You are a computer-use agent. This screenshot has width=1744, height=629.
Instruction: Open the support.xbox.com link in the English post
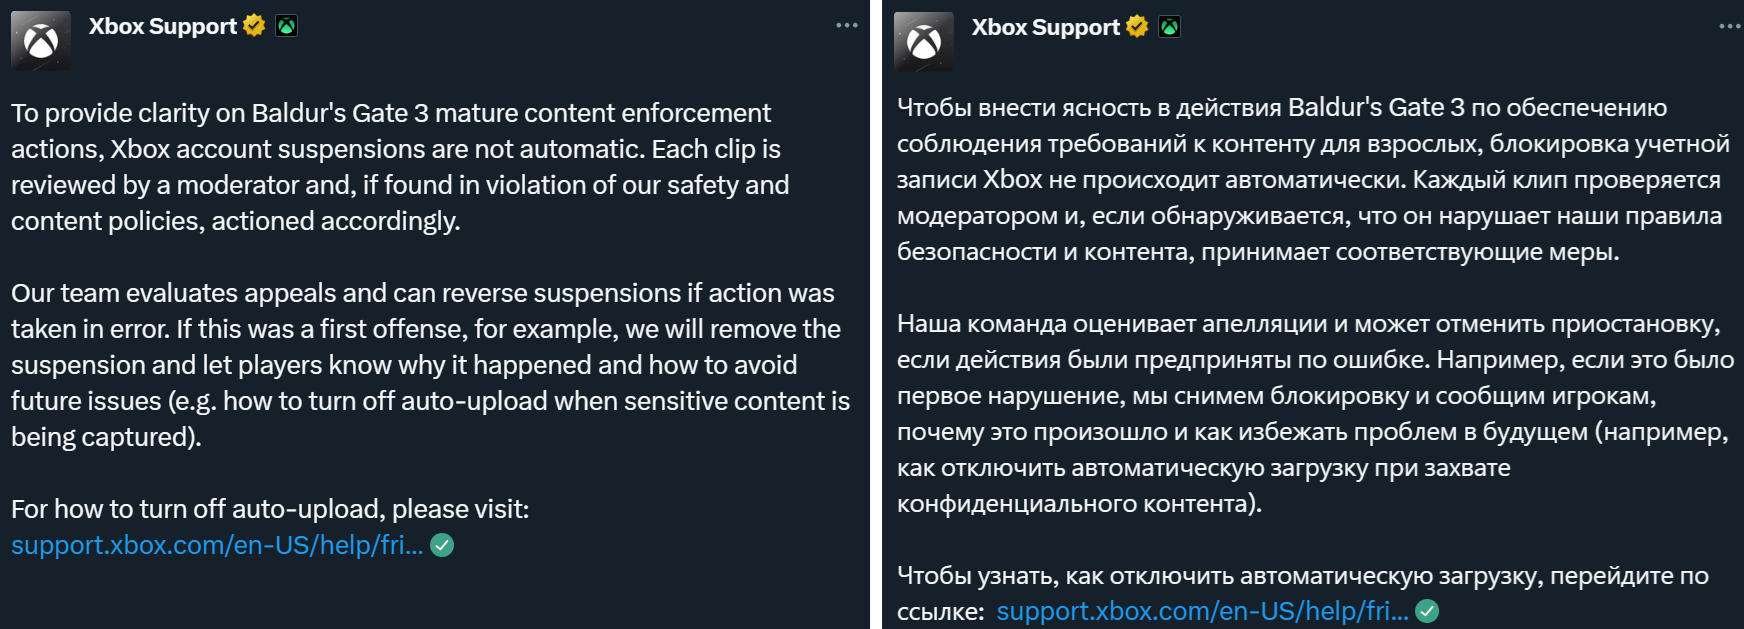coord(217,545)
